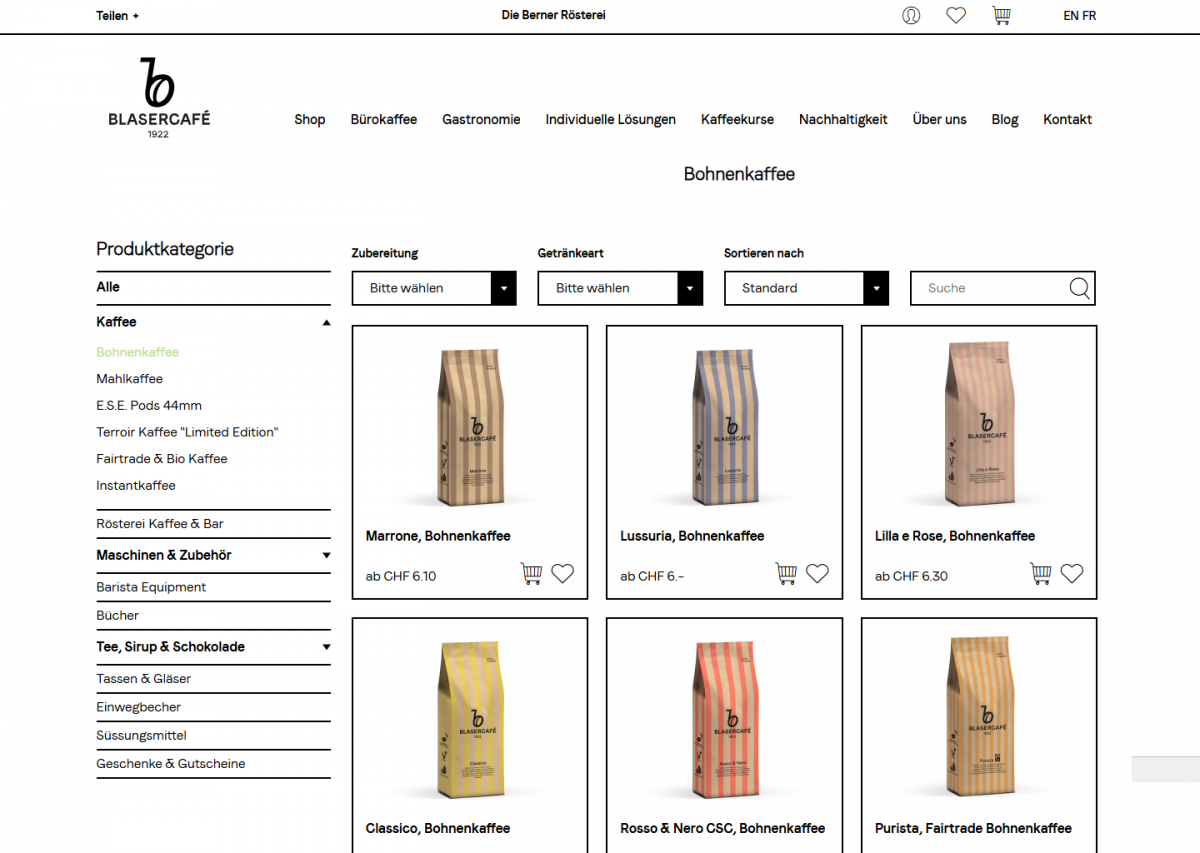Switch language to EN
The image size is (1200, 853).
click(1071, 16)
